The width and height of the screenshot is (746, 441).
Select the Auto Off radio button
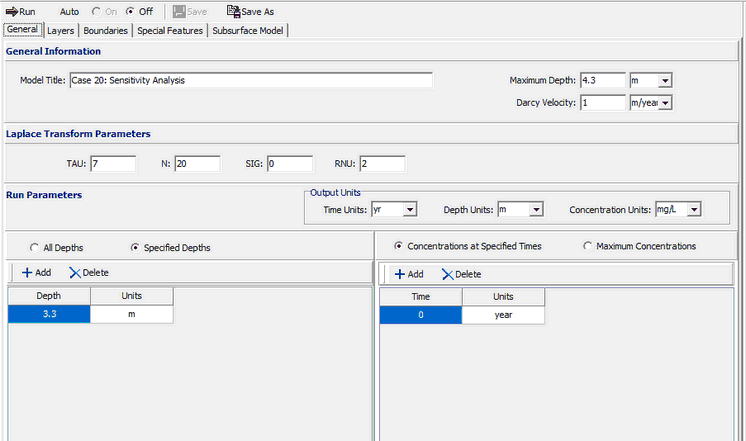pos(130,12)
